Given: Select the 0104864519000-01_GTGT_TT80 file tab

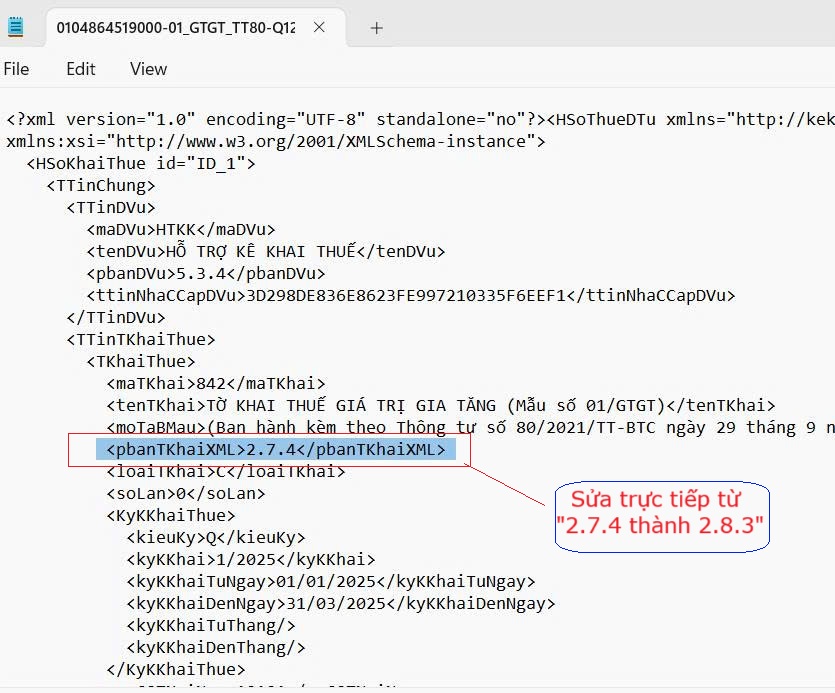Looking at the screenshot, I should pyautogui.click(x=175, y=27).
